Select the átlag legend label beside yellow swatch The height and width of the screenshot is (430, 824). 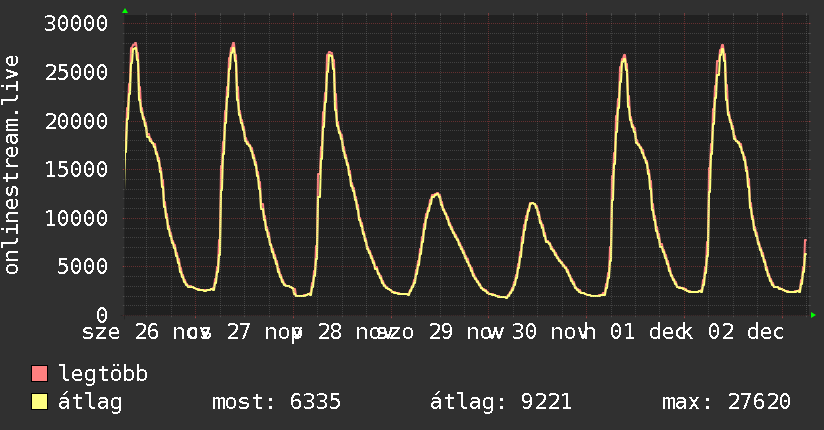pos(90,402)
